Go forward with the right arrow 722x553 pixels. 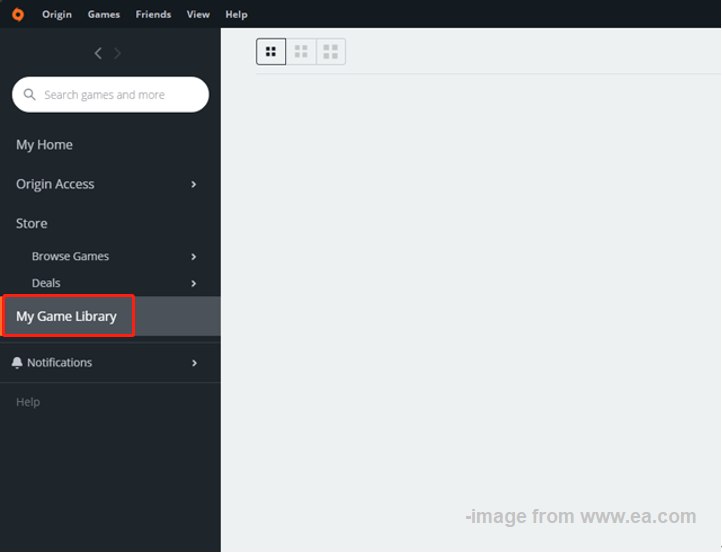pos(118,53)
